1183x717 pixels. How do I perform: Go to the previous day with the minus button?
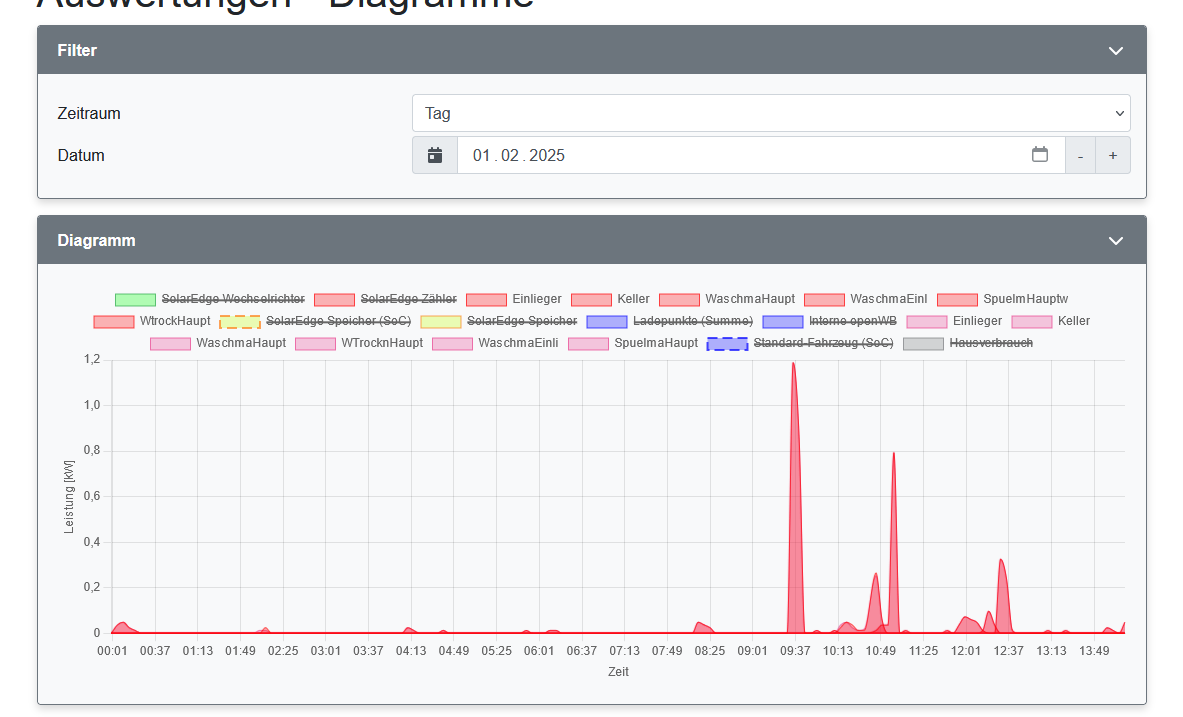pos(1080,155)
